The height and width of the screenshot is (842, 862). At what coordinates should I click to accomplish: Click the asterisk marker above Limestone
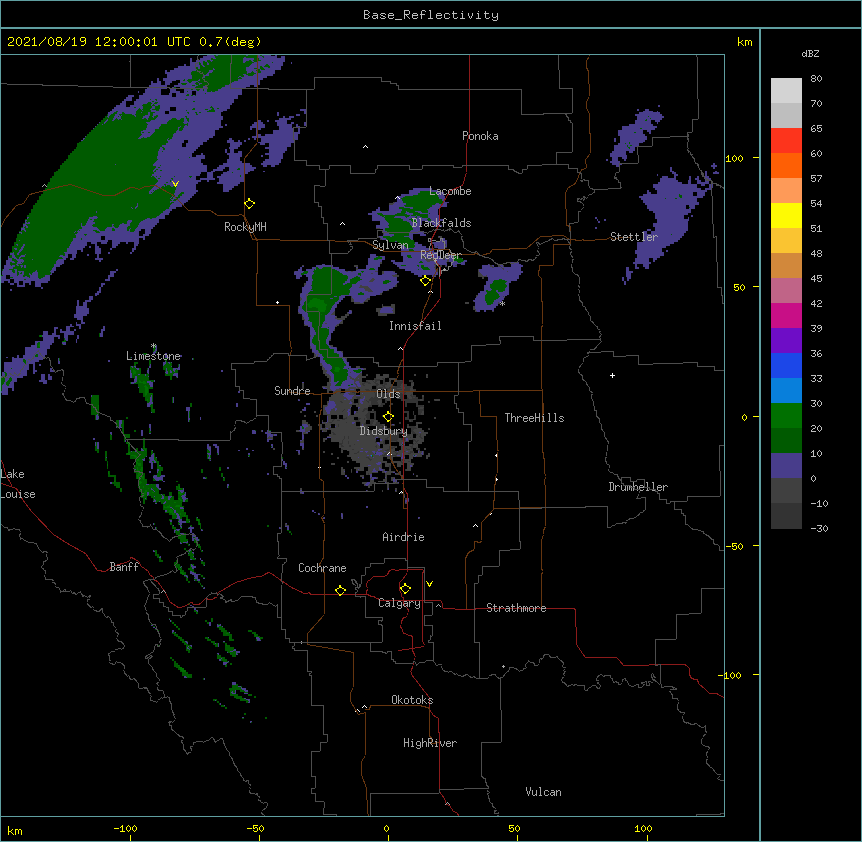pyautogui.click(x=154, y=346)
